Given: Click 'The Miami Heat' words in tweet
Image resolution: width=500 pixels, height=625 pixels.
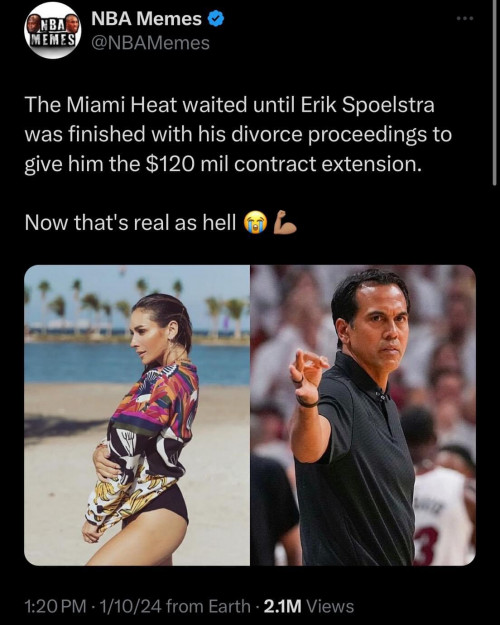Looking at the screenshot, I should (100, 105).
